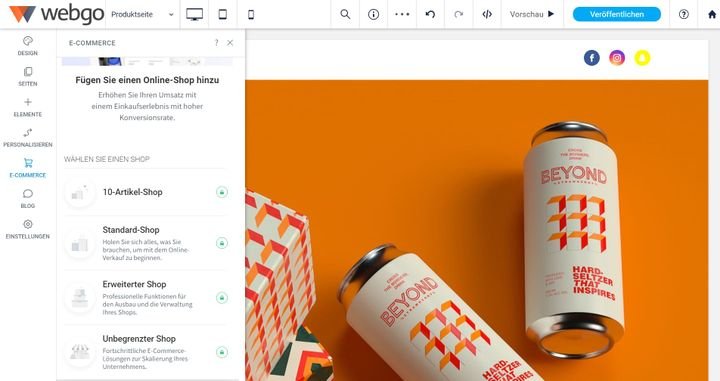Click the Unbegrenzter Shop thumbnail icon

pos(80,352)
